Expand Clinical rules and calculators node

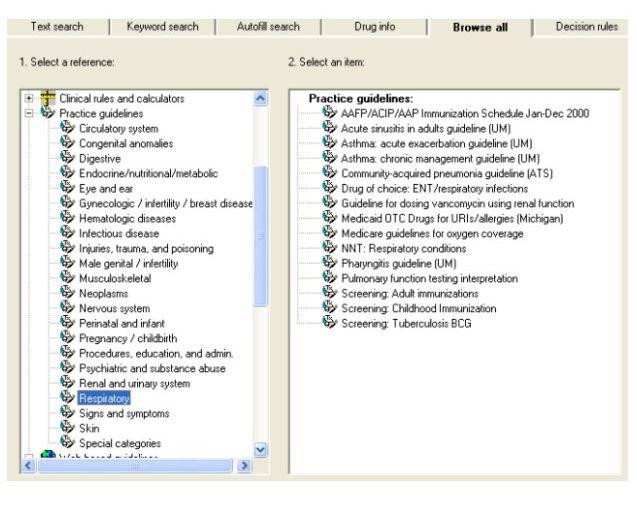point(29,98)
